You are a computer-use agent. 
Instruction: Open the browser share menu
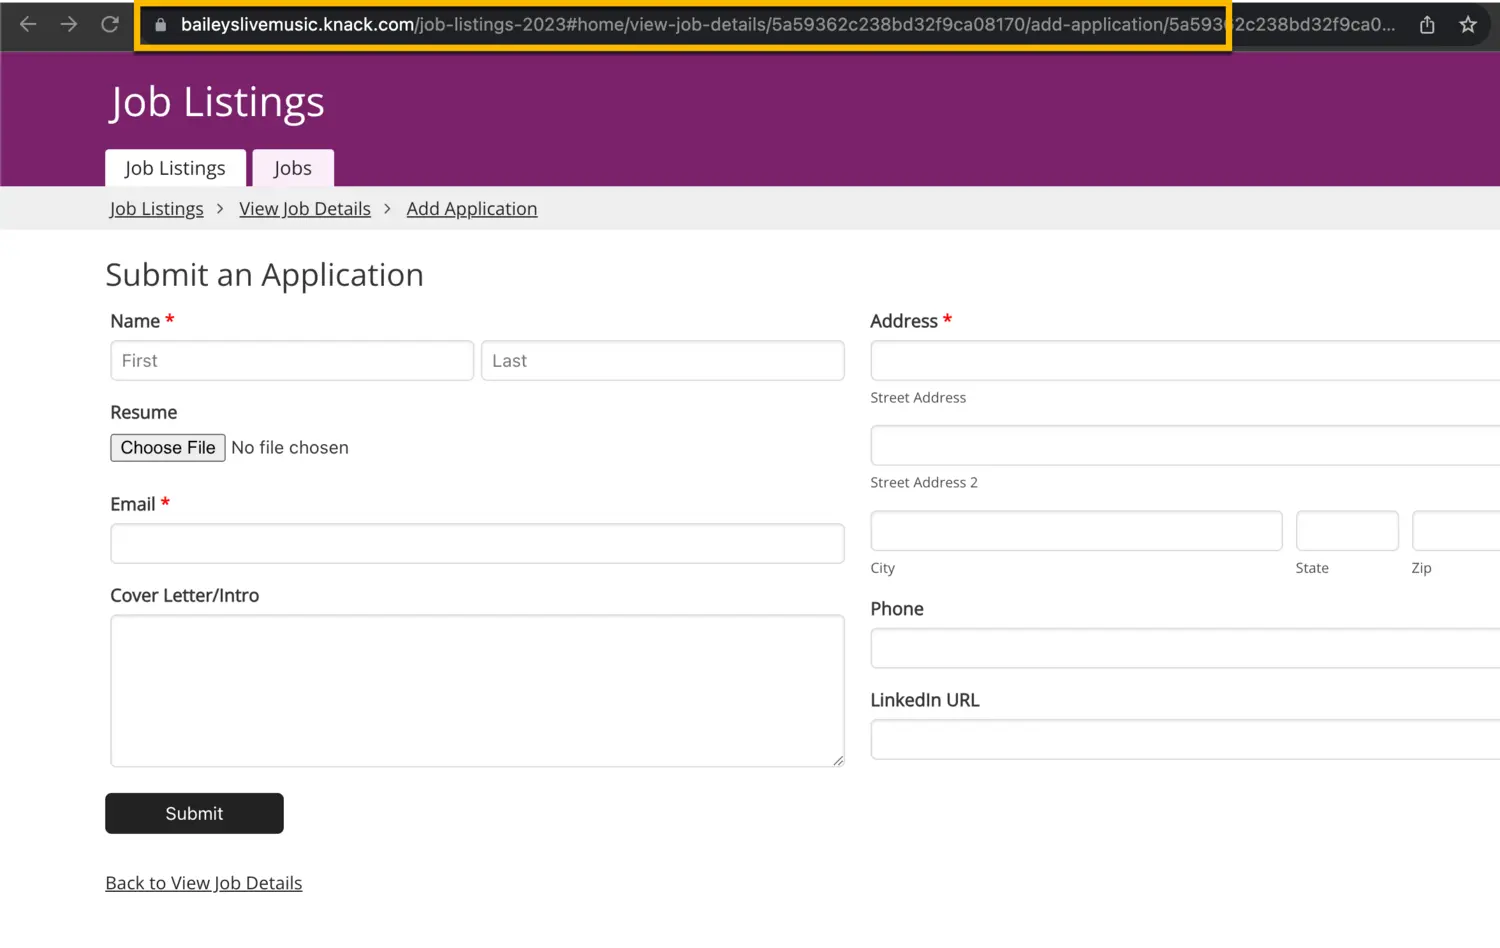click(1426, 24)
